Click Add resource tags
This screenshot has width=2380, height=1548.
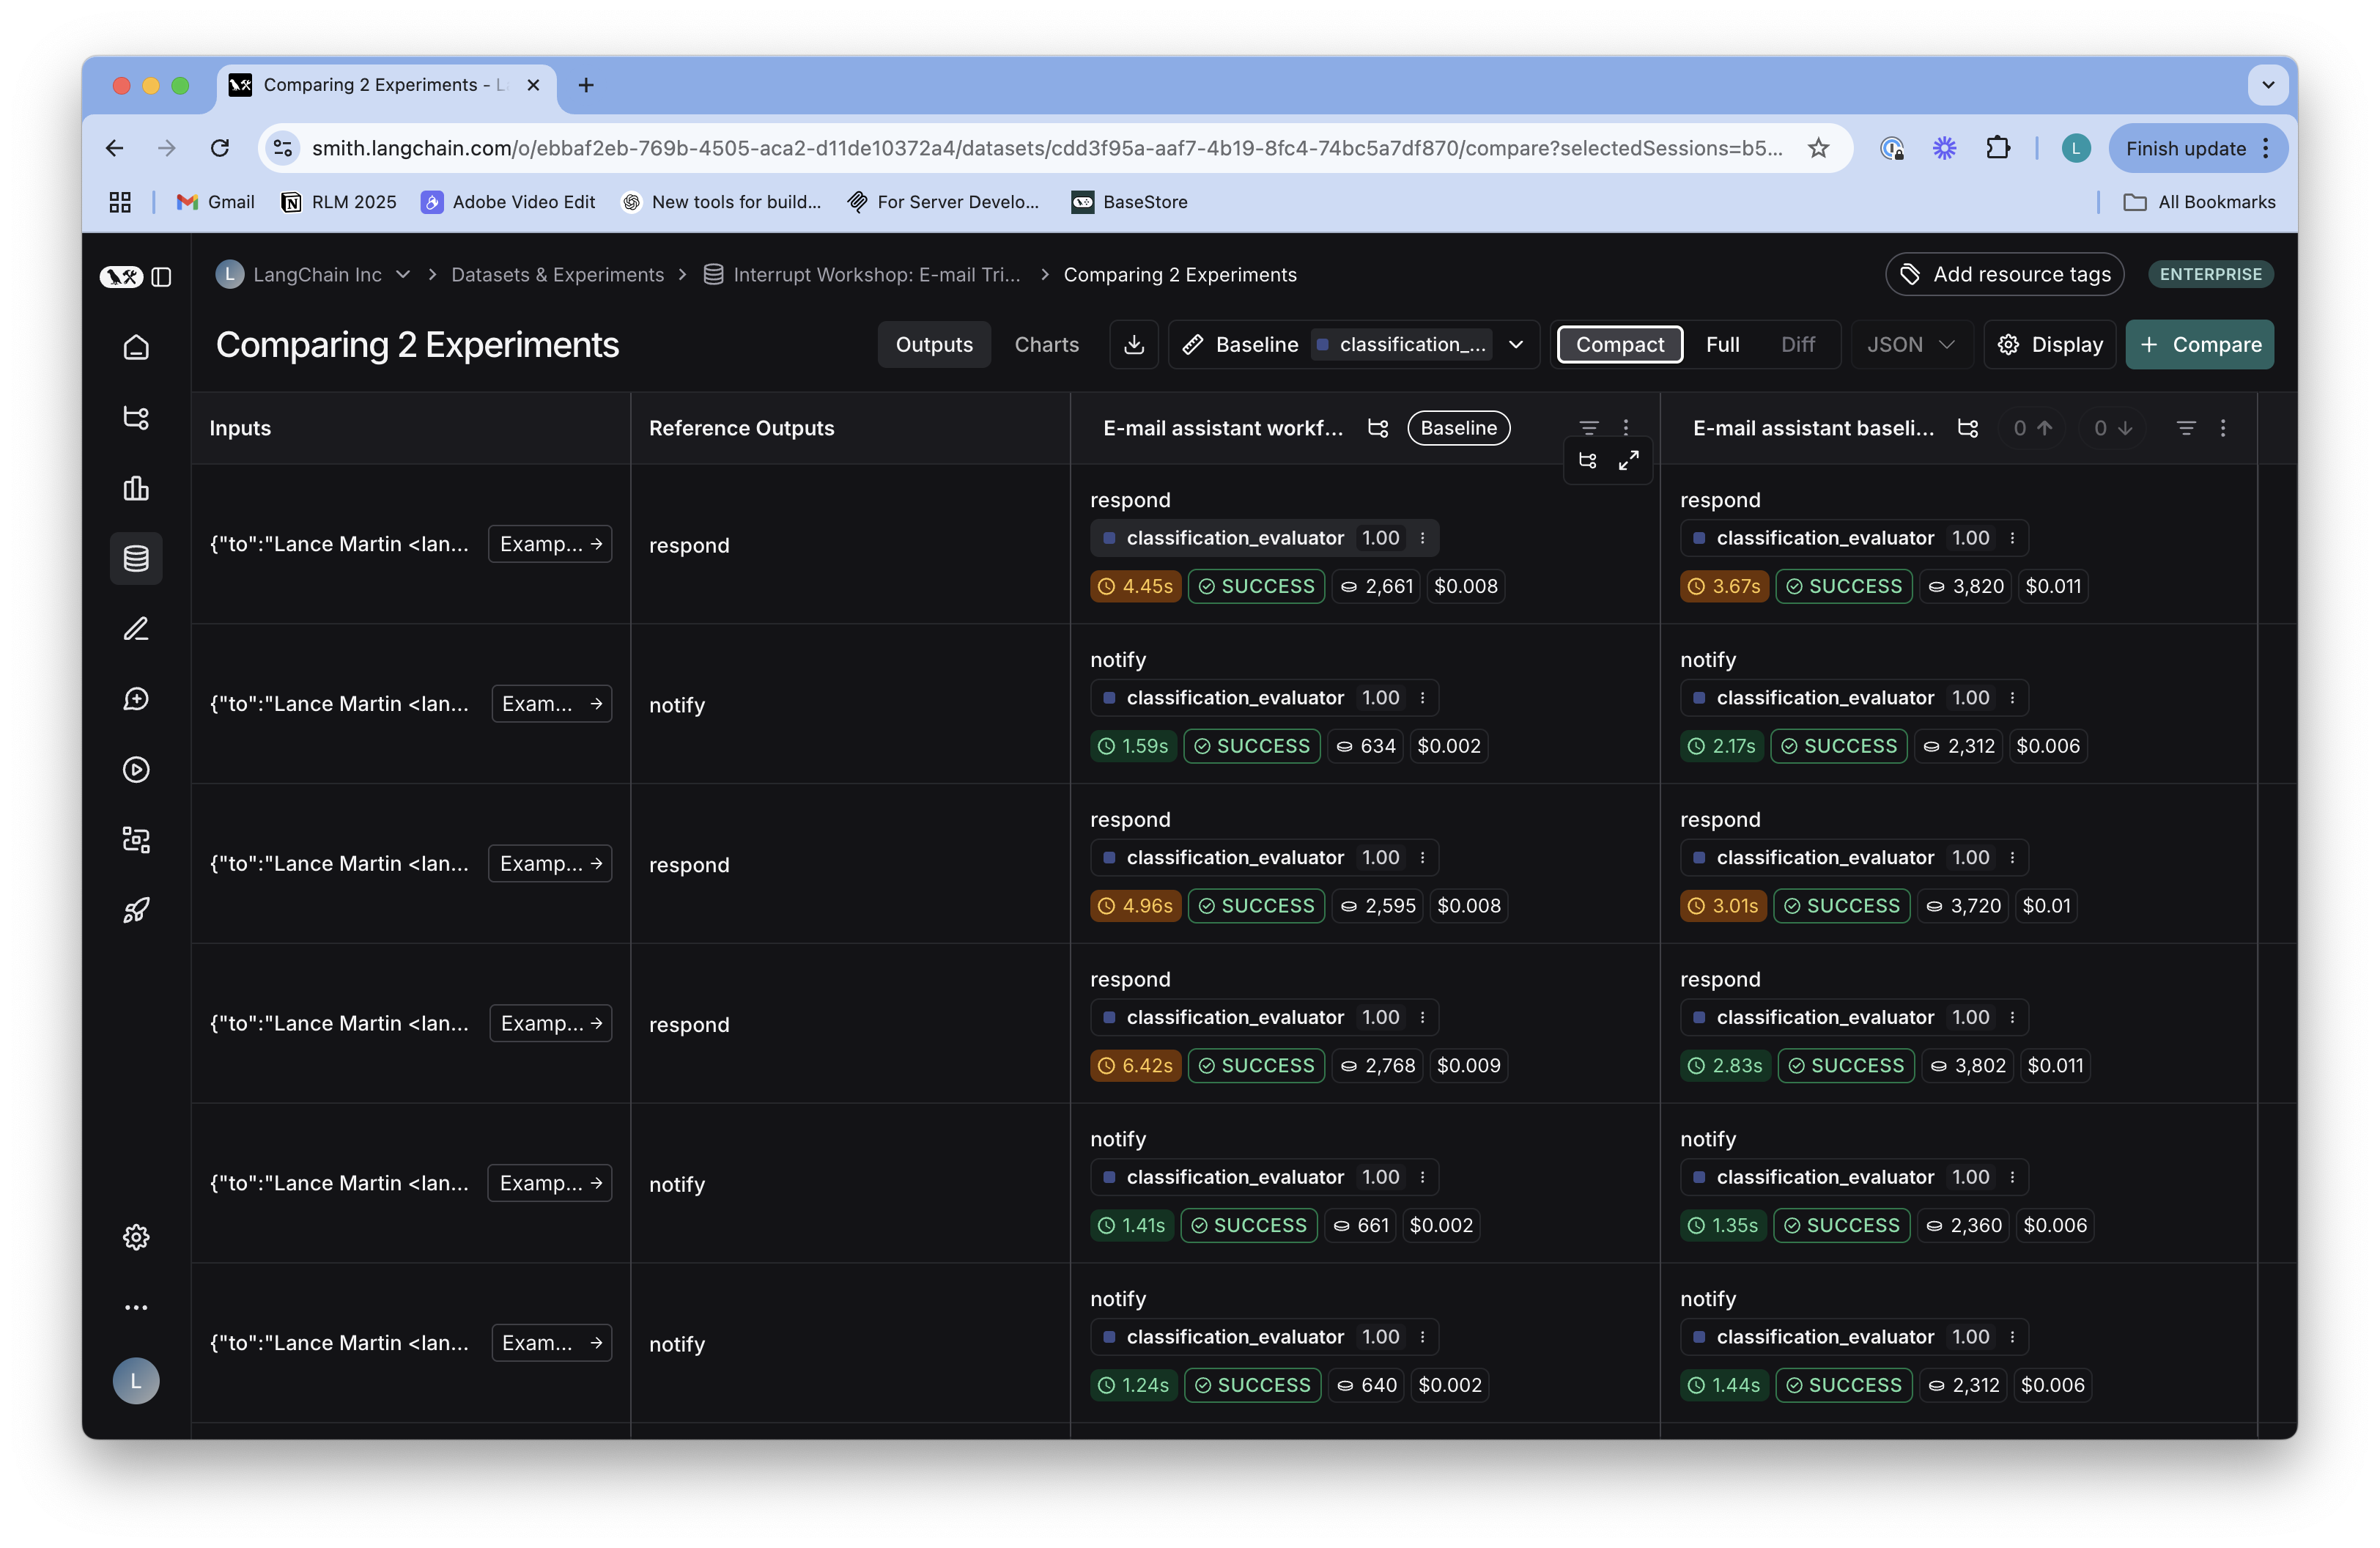click(x=2003, y=274)
